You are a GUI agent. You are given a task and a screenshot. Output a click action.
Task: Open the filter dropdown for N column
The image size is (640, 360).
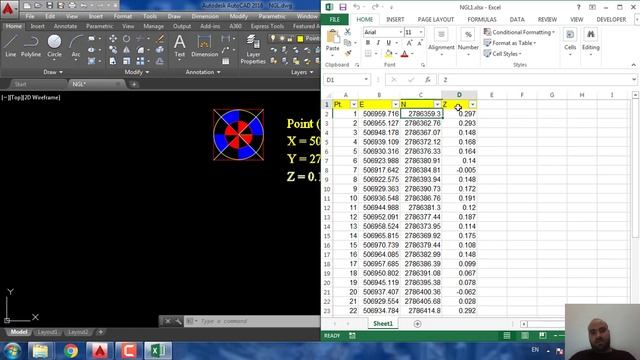pos(437,104)
